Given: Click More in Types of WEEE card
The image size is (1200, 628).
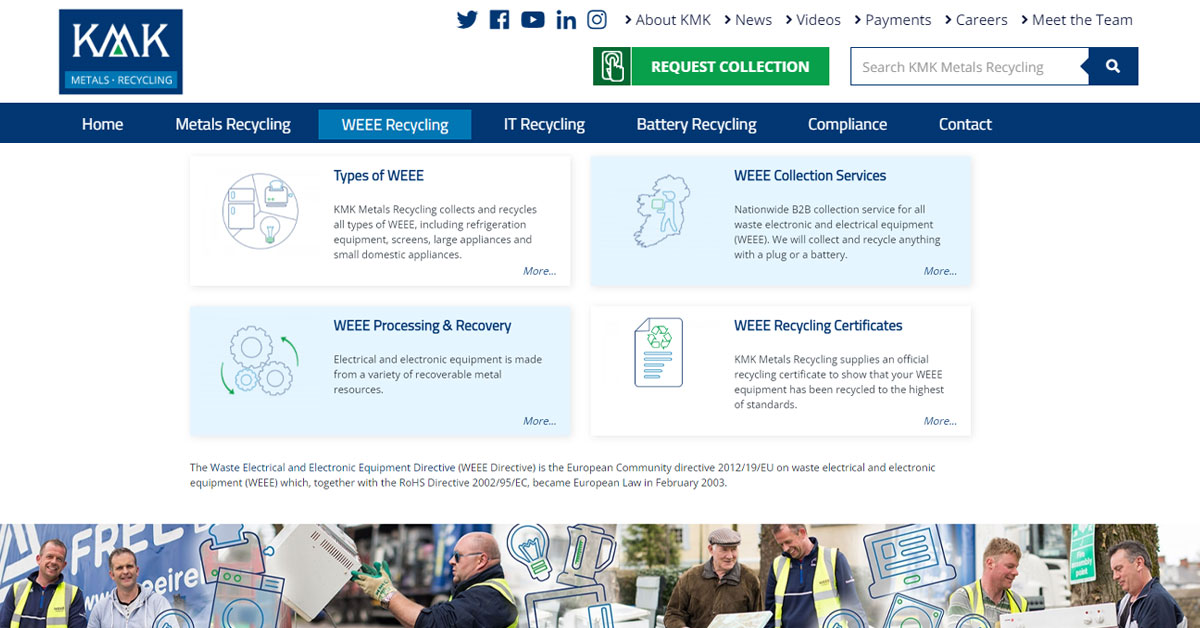Looking at the screenshot, I should [540, 271].
